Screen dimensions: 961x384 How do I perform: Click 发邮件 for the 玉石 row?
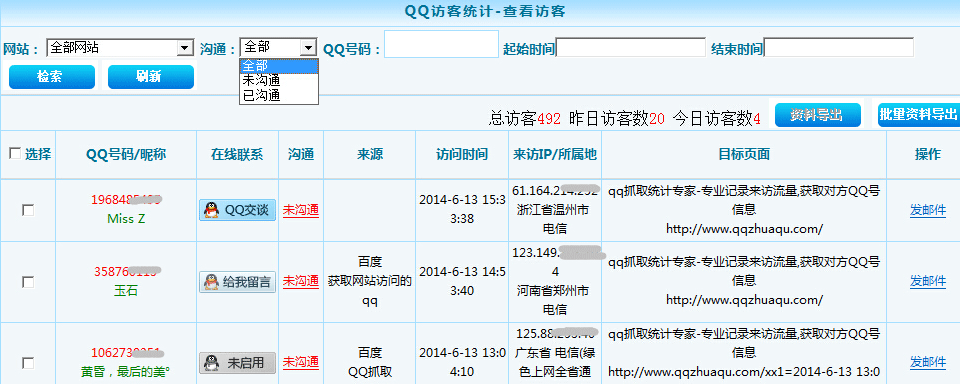[x=928, y=282]
